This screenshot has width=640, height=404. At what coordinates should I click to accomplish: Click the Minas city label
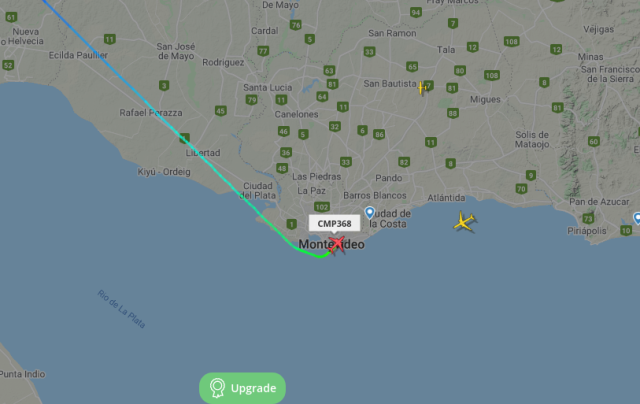(590, 57)
